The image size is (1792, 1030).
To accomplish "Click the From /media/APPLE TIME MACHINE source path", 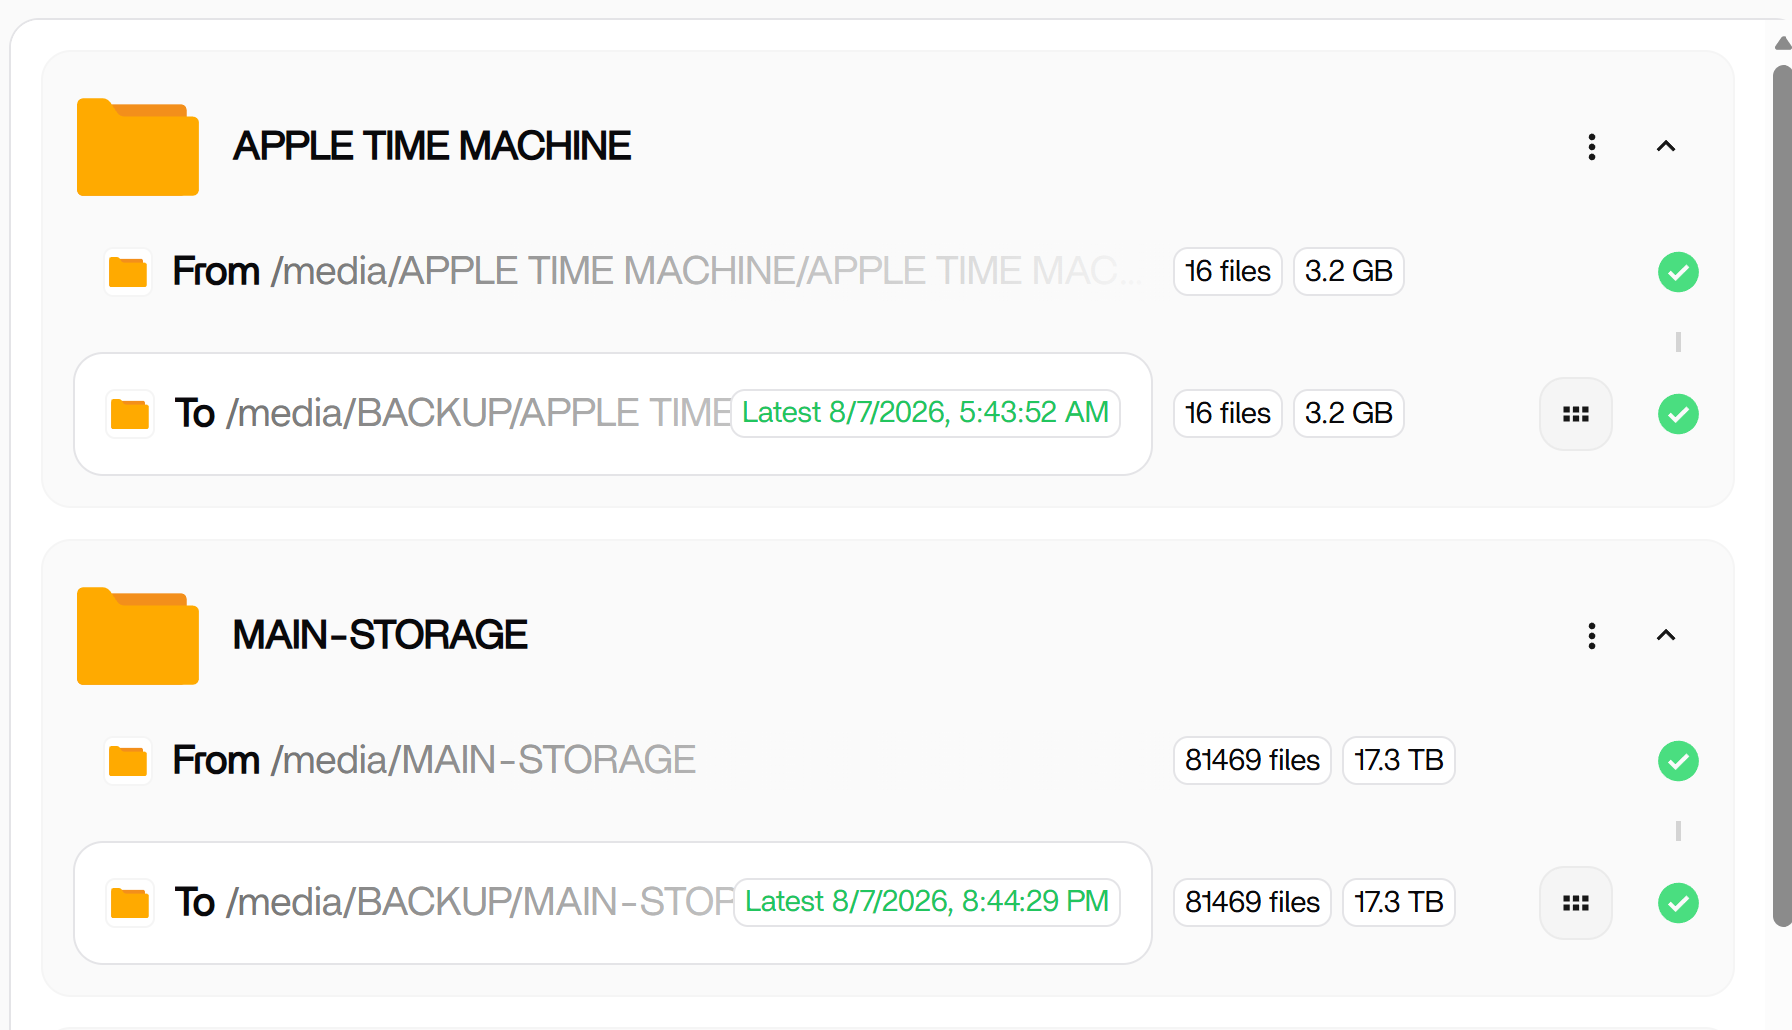I will pyautogui.click(x=656, y=272).
